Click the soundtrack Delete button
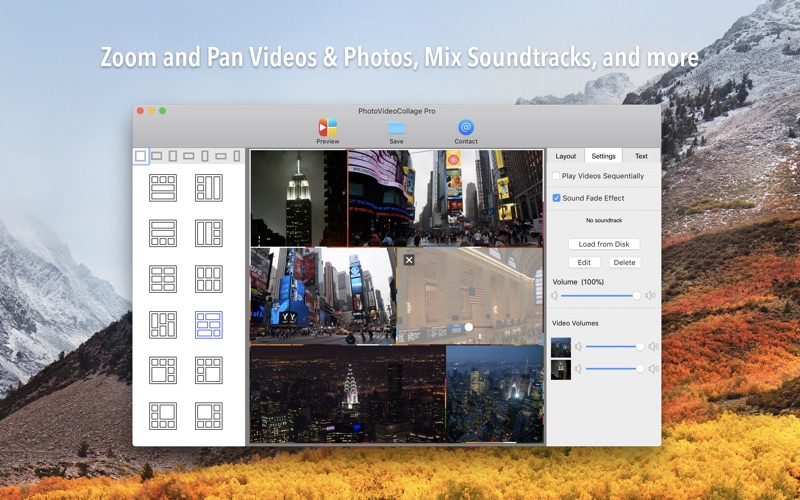This screenshot has width=800, height=500. tap(624, 262)
